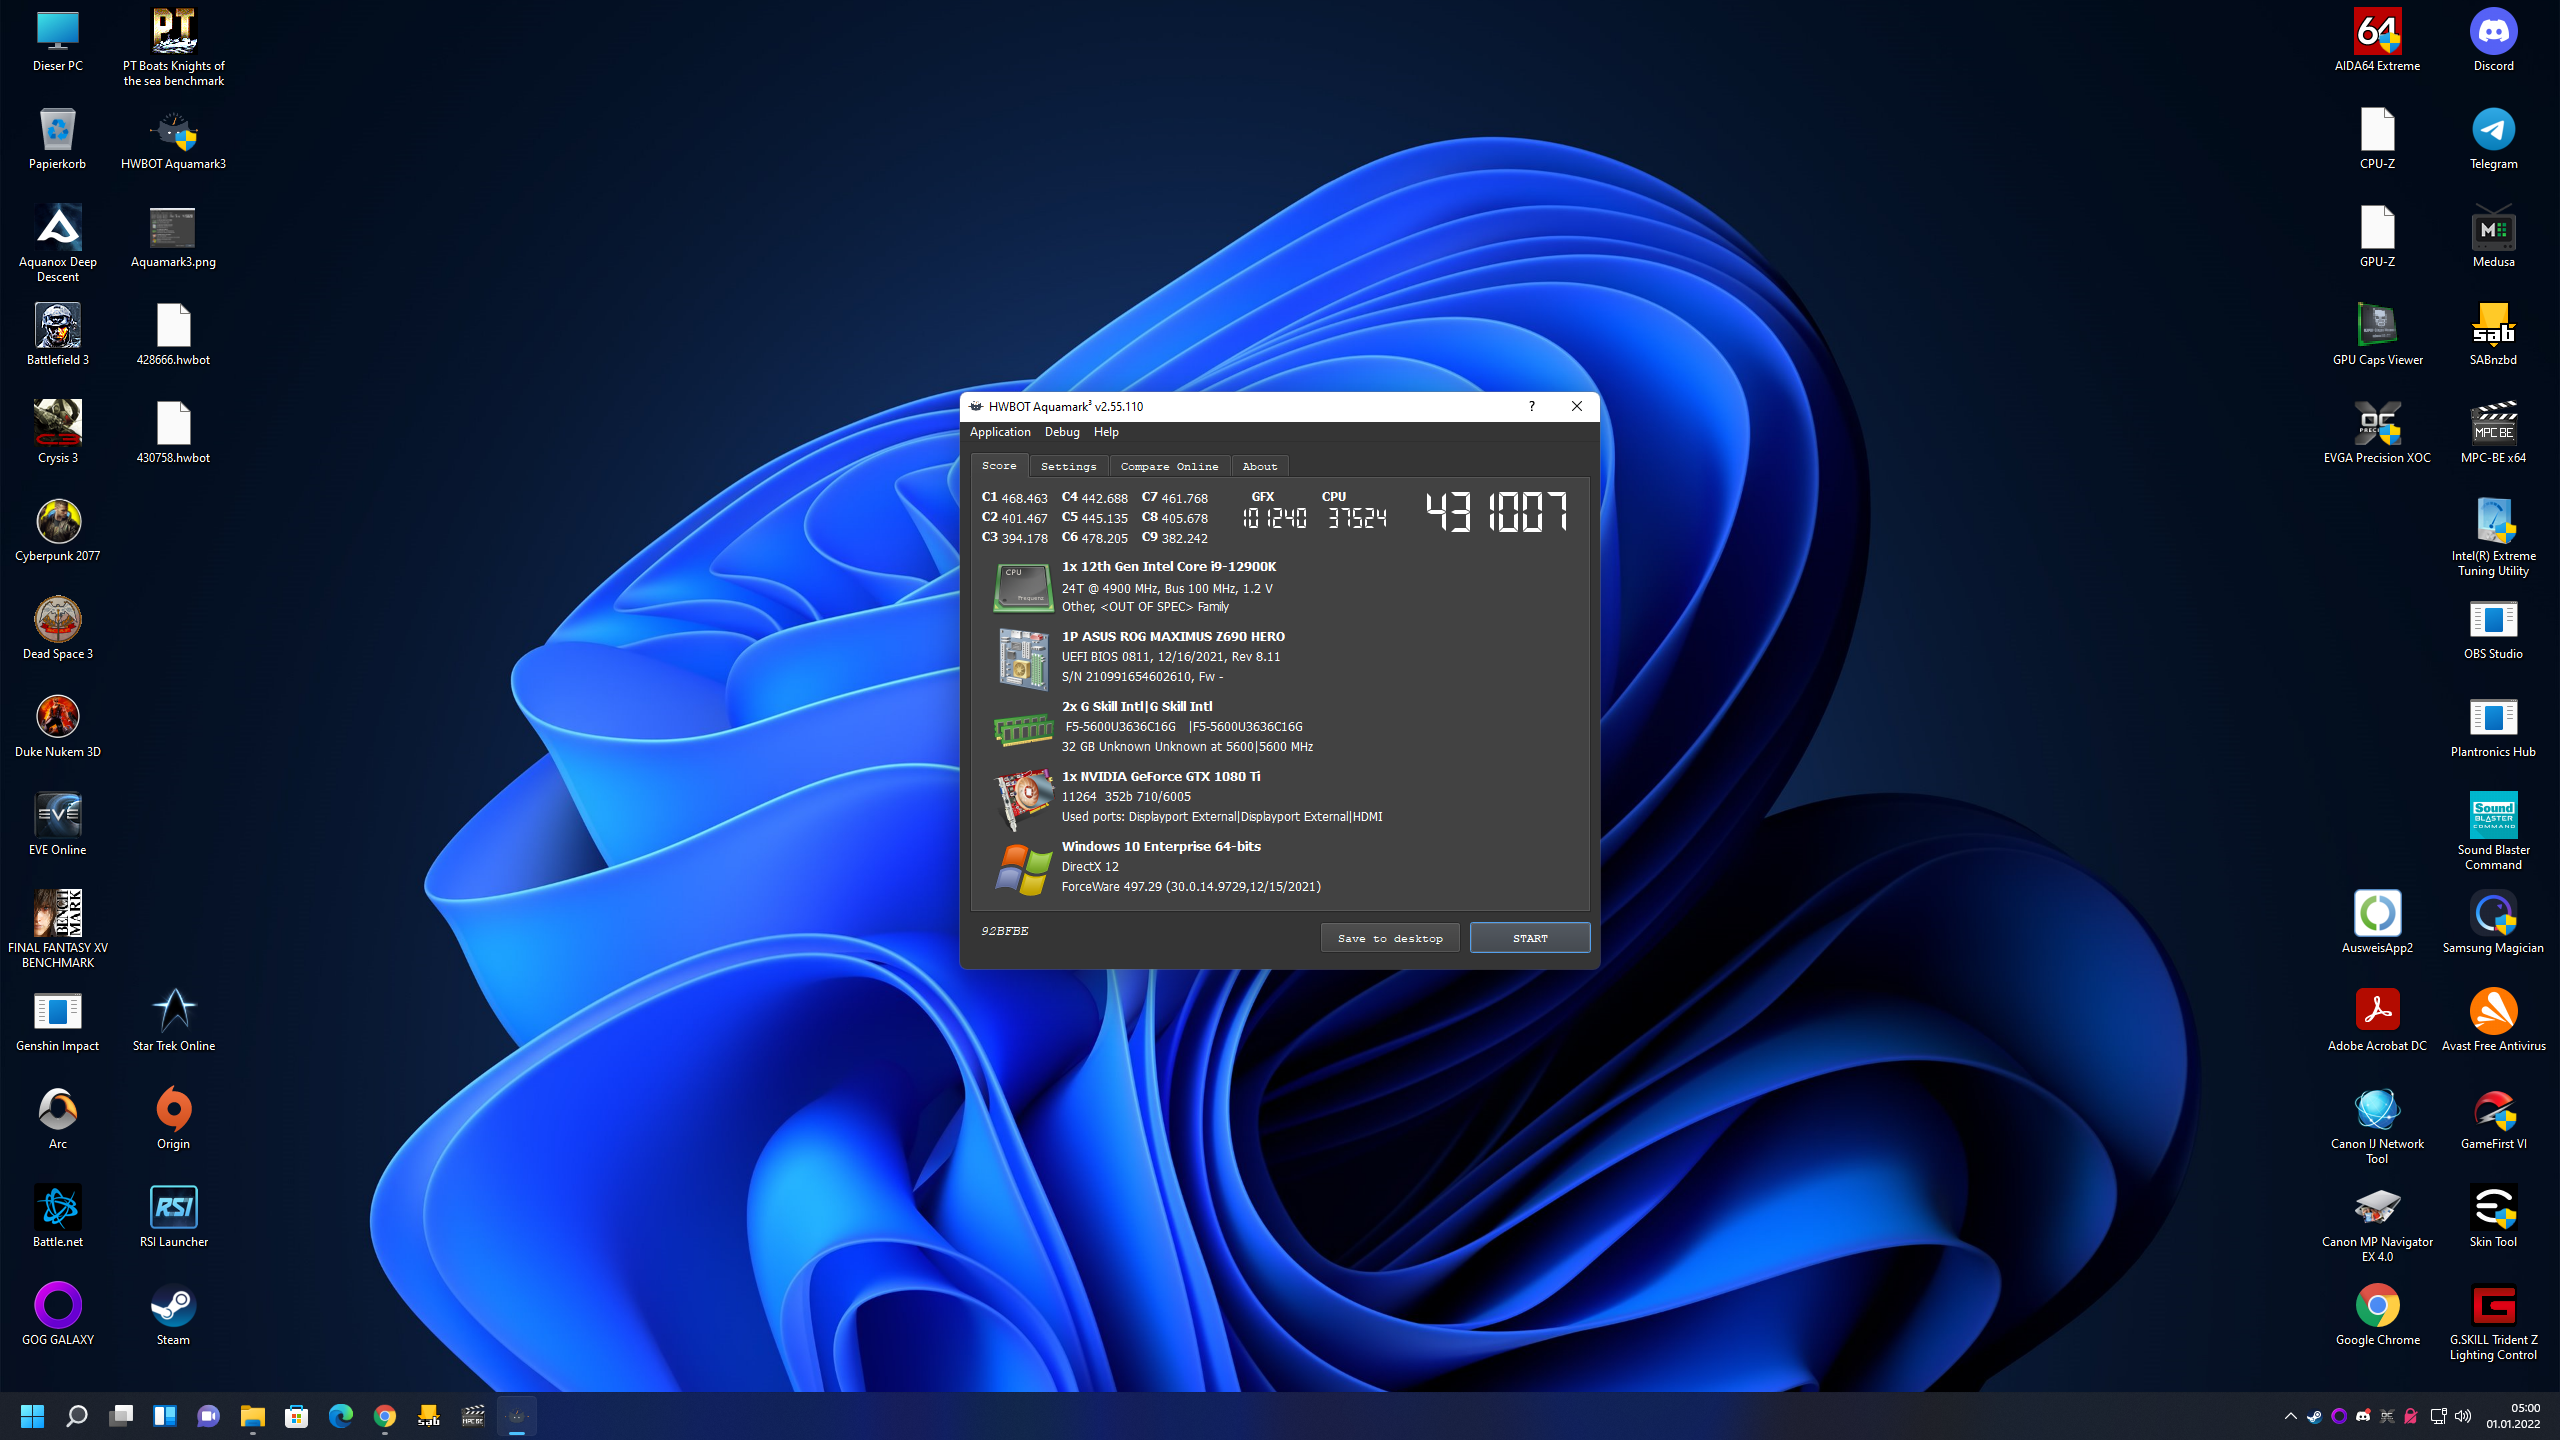Open PT Boats Knights of the sea benchmark
This screenshot has height=1440, width=2560.
[173, 48]
